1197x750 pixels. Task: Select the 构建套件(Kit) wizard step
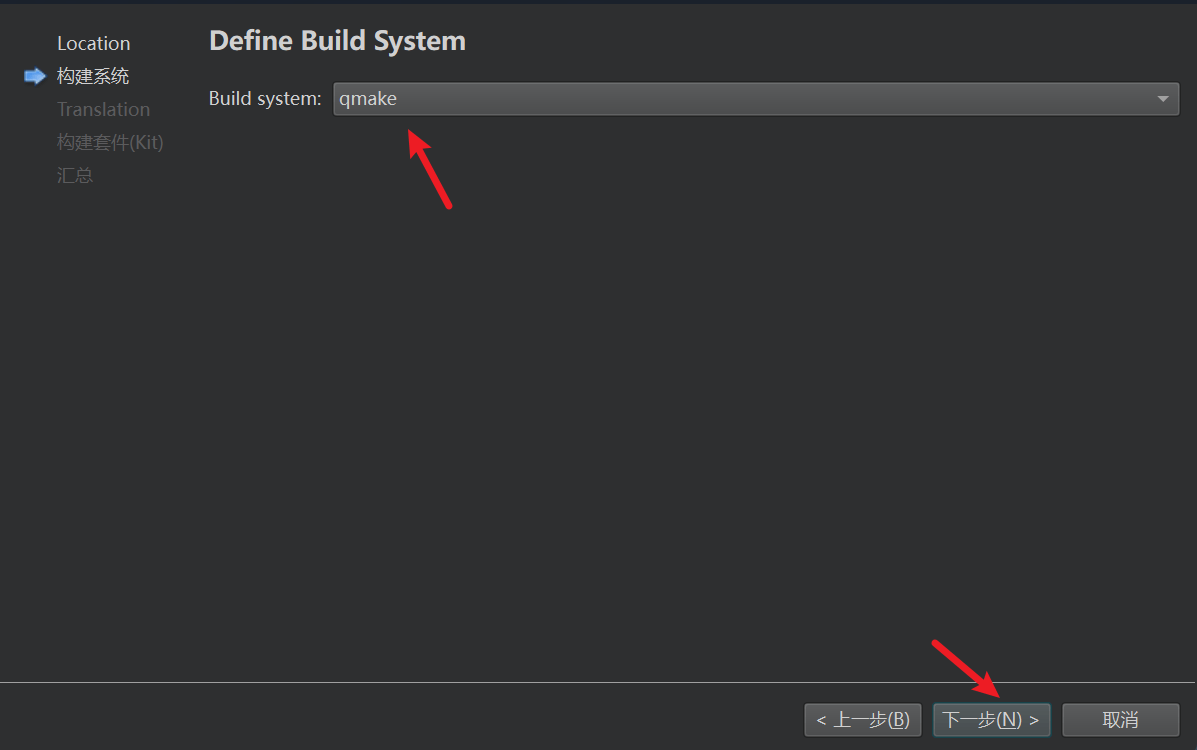coord(110,142)
